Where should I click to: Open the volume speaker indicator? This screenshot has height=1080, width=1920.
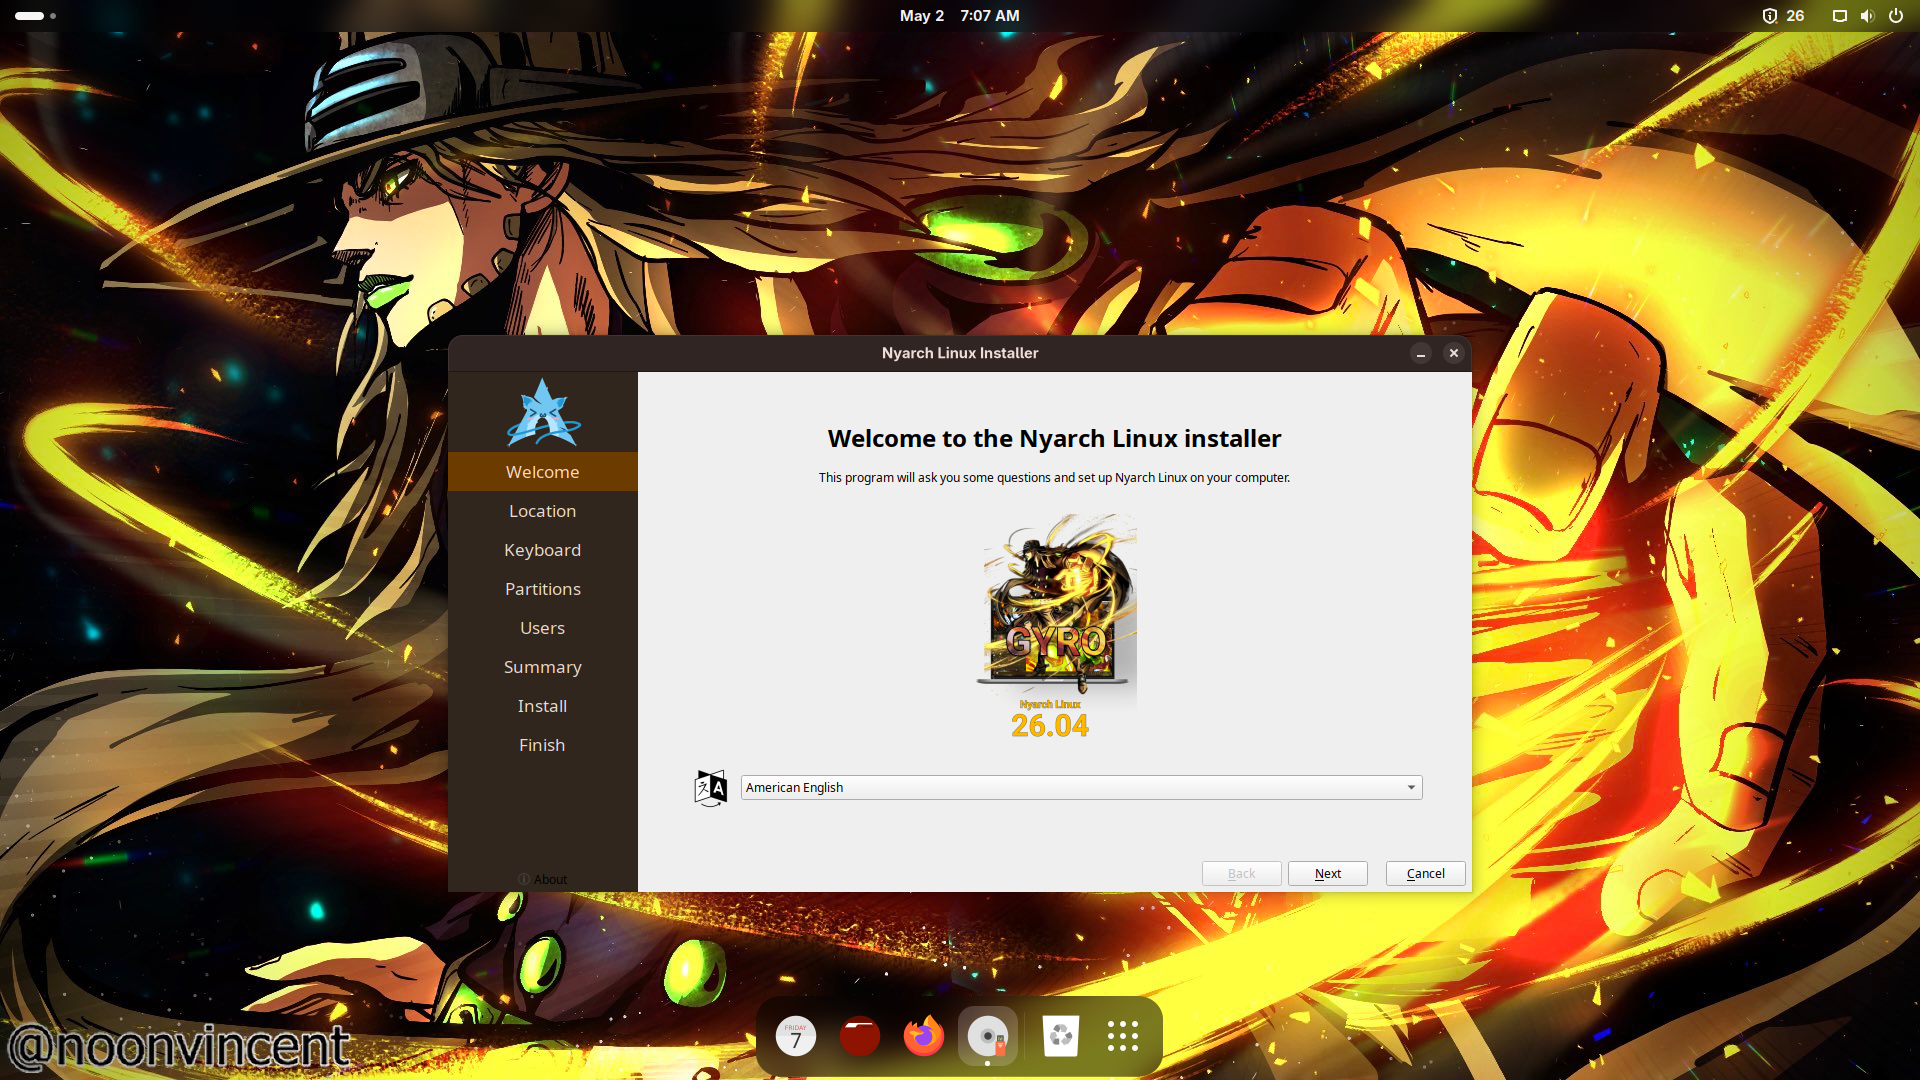point(1866,16)
